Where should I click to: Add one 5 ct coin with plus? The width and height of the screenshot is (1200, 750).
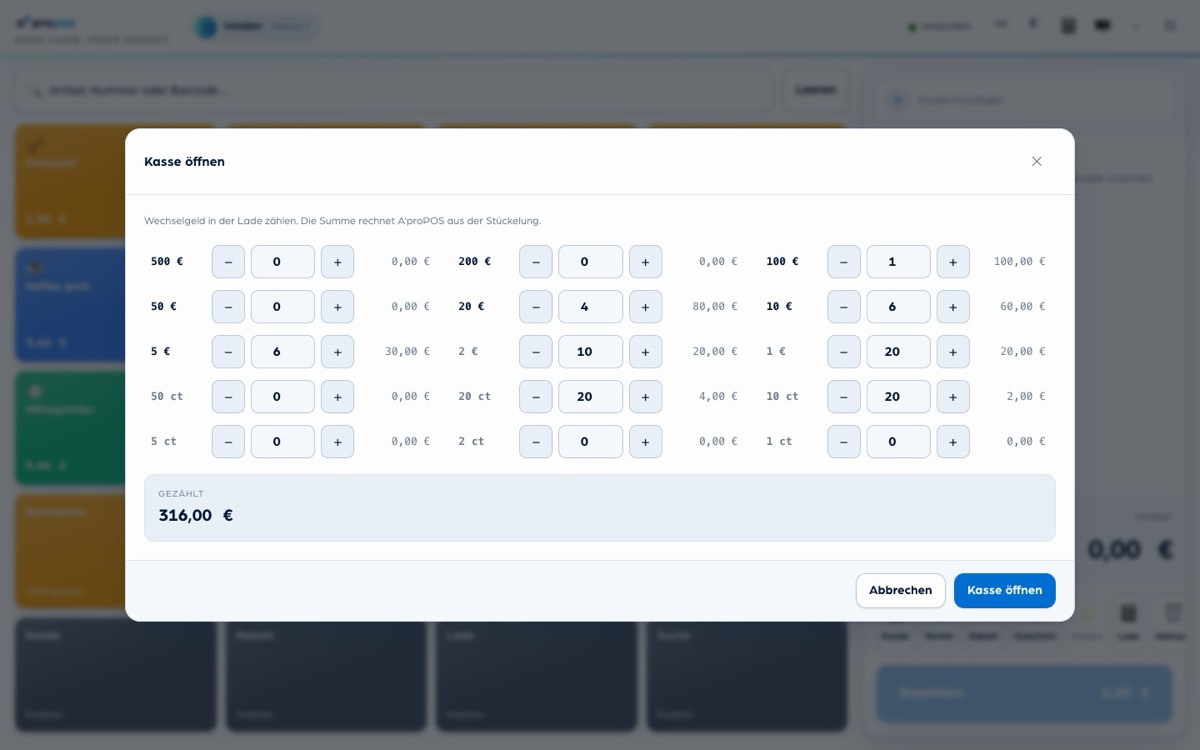click(337, 442)
